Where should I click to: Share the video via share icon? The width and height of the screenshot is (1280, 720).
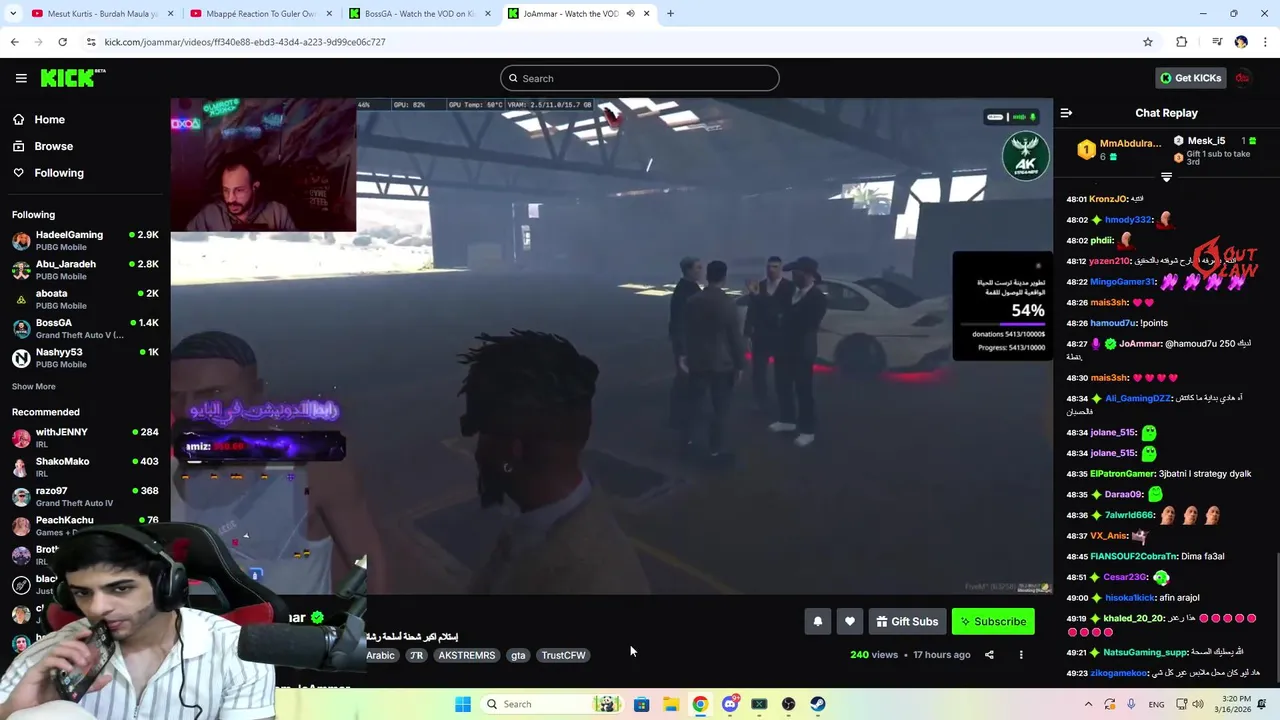pos(989,655)
